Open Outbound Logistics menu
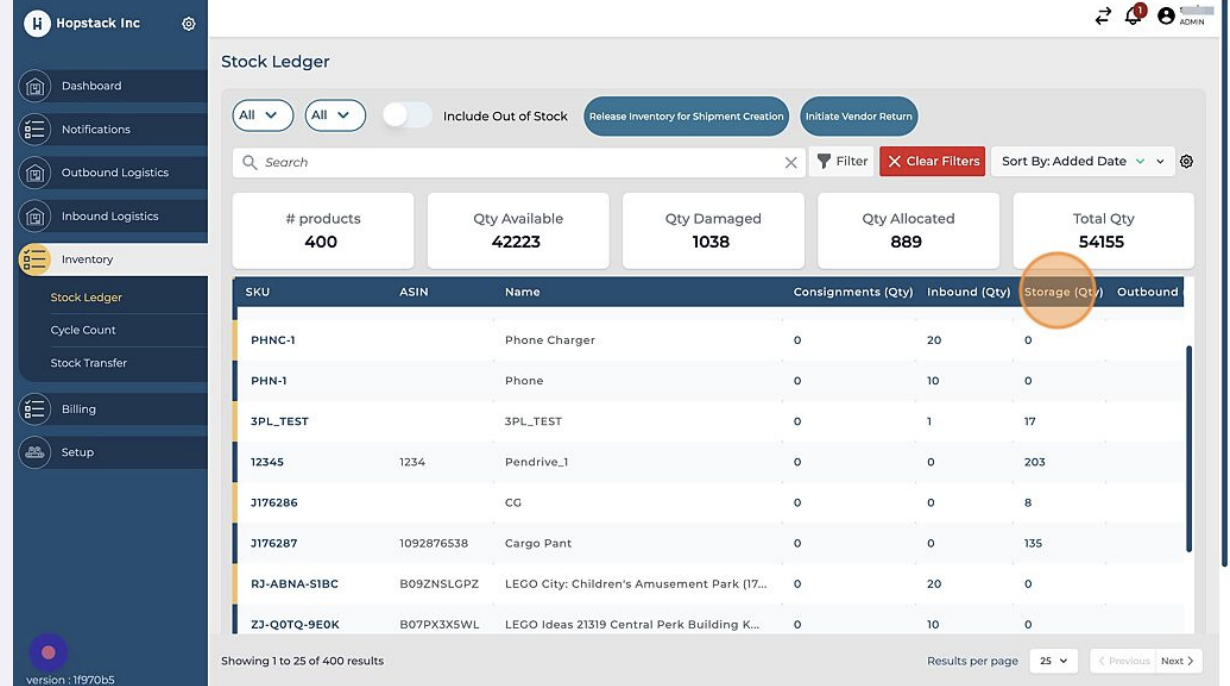Viewport: 1230px width, 686px height. [x=114, y=173]
